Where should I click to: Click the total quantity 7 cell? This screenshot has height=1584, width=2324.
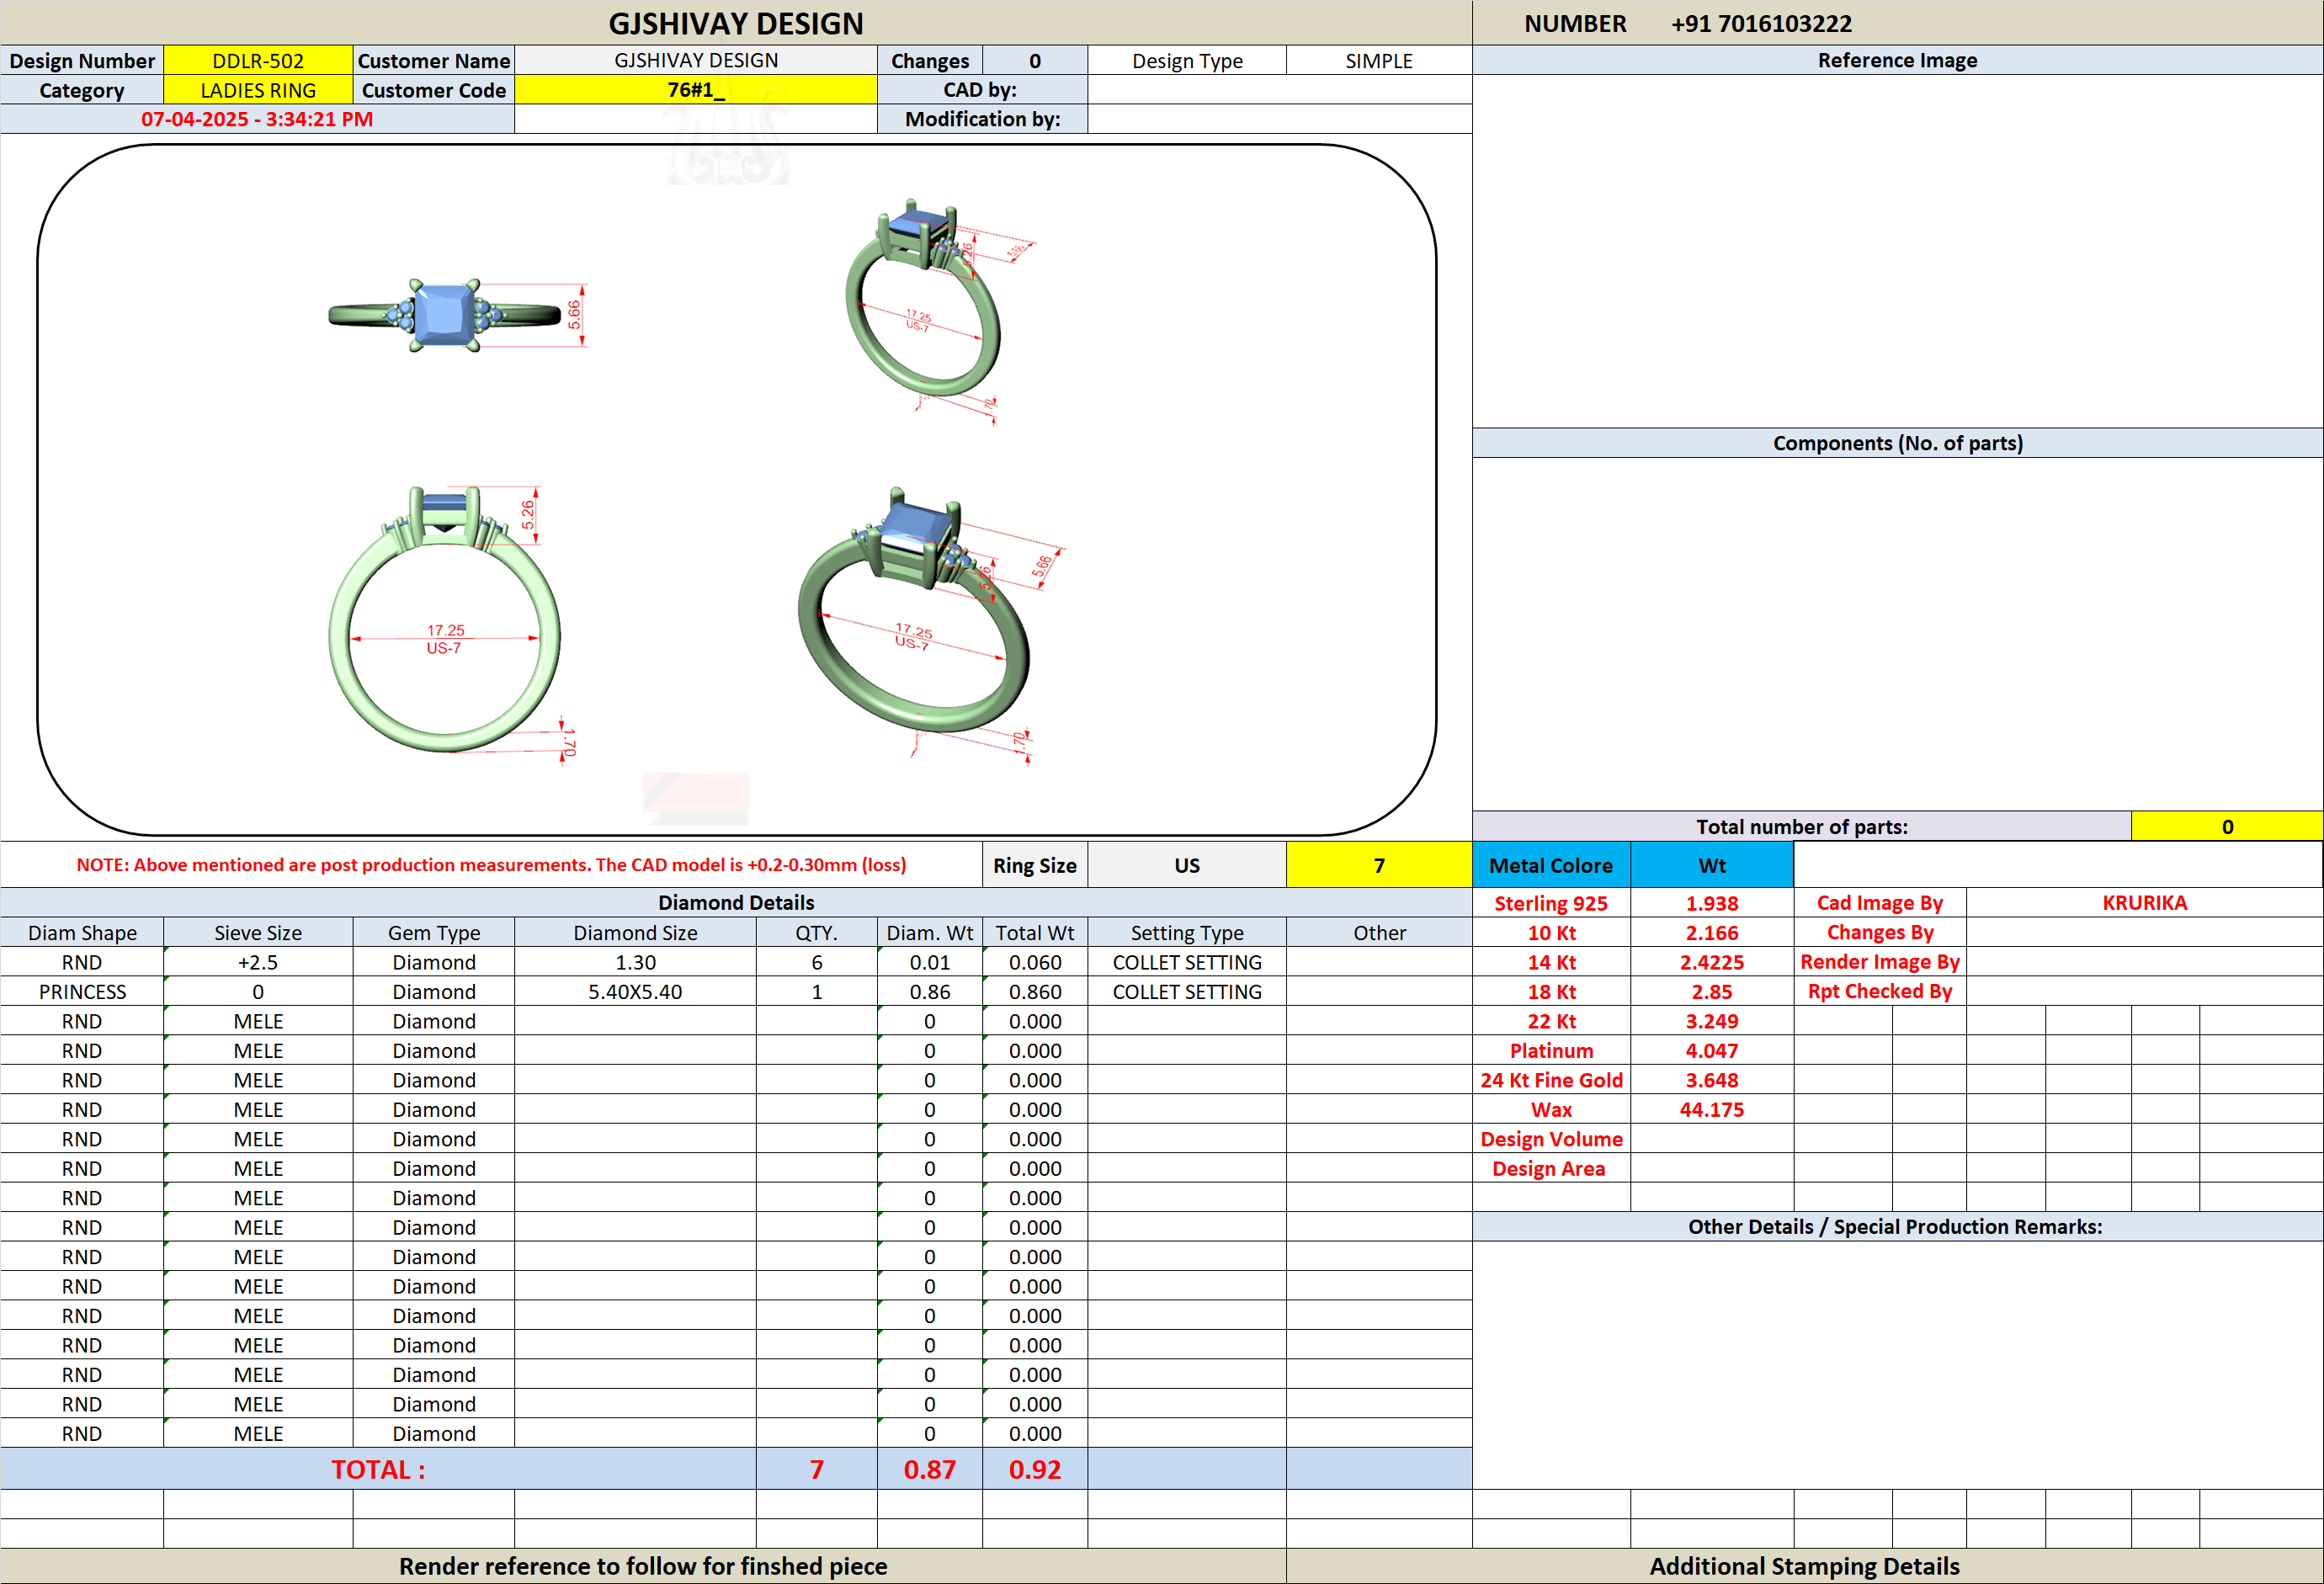click(817, 1469)
